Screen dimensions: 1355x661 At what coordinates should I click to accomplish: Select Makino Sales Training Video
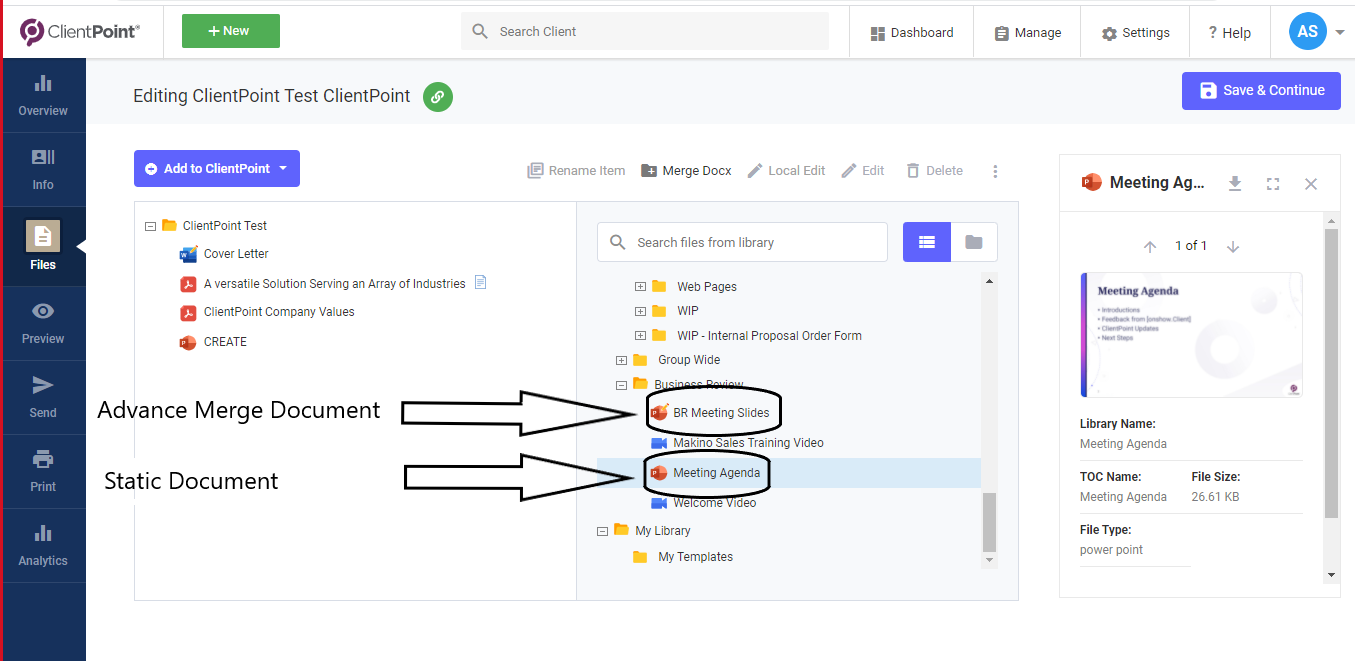click(x=748, y=443)
